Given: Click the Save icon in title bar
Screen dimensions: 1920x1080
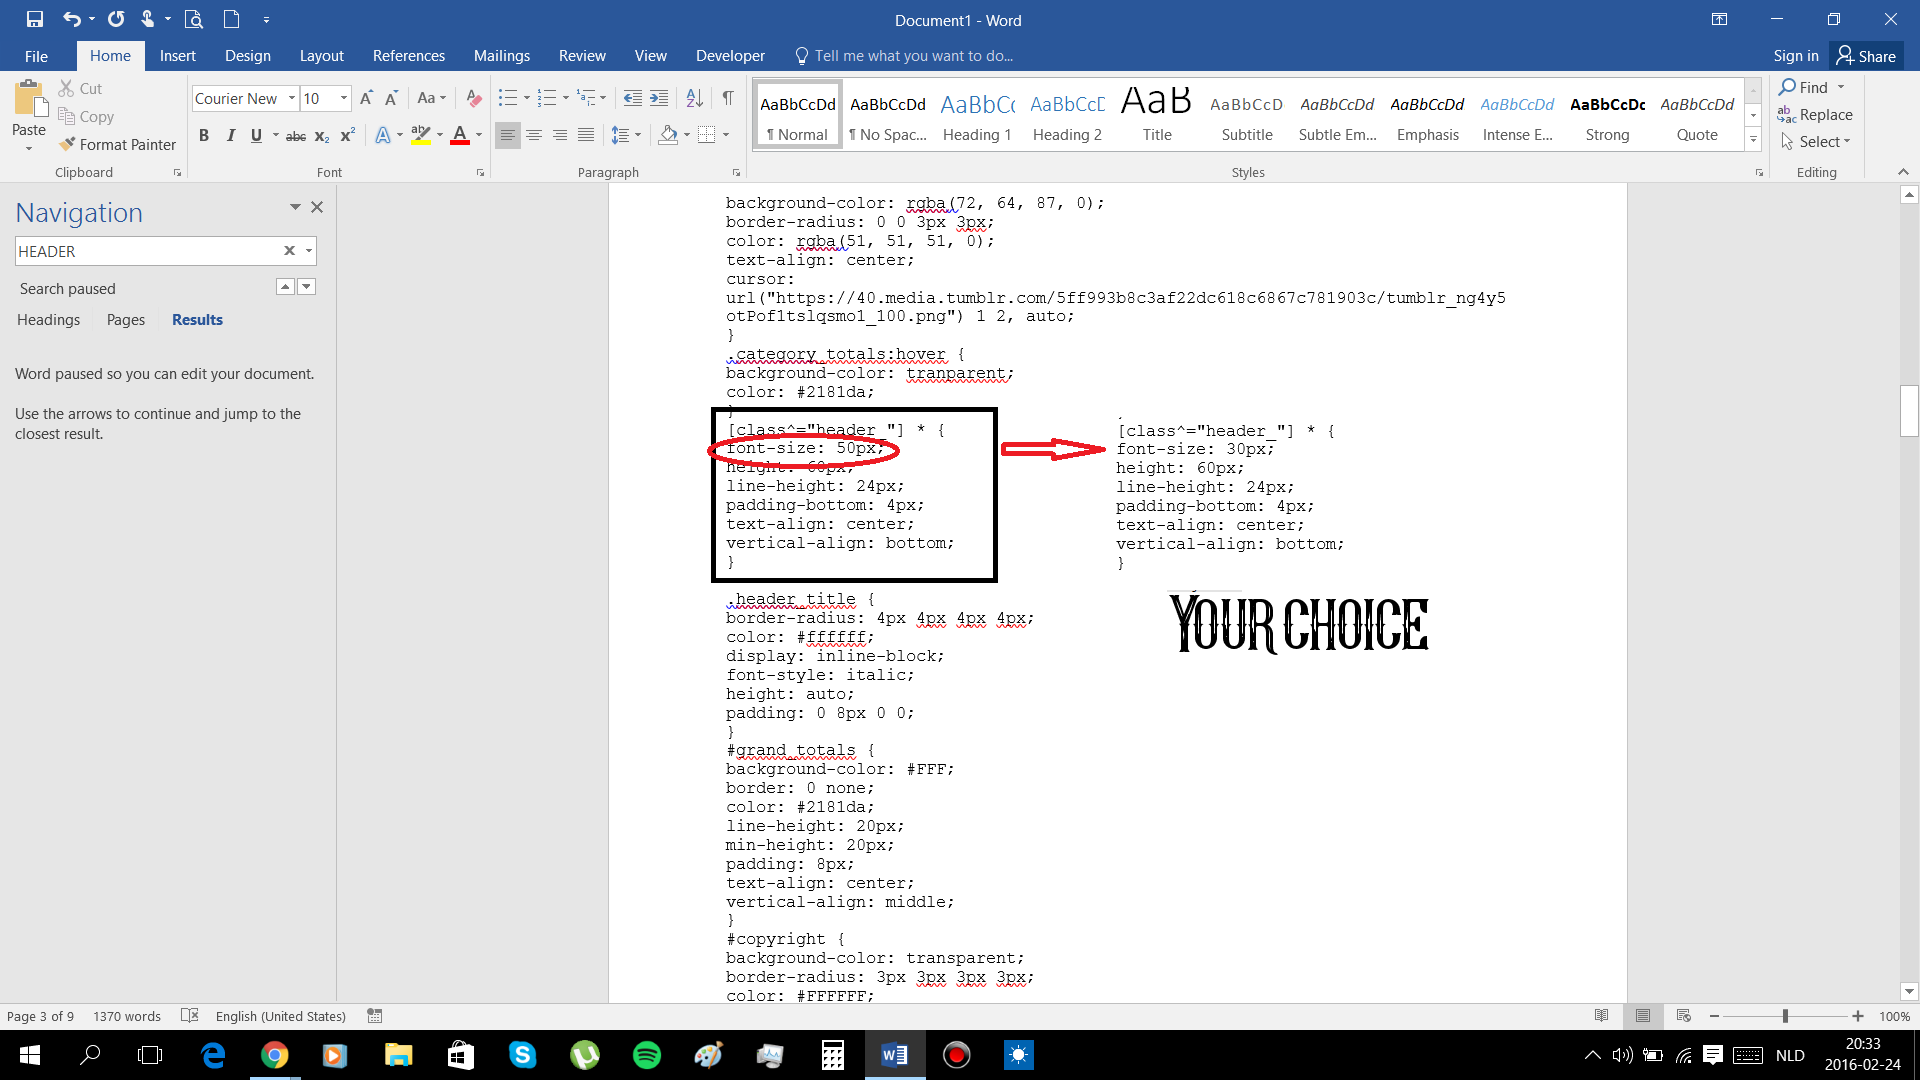Looking at the screenshot, I should pyautogui.click(x=35, y=19).
